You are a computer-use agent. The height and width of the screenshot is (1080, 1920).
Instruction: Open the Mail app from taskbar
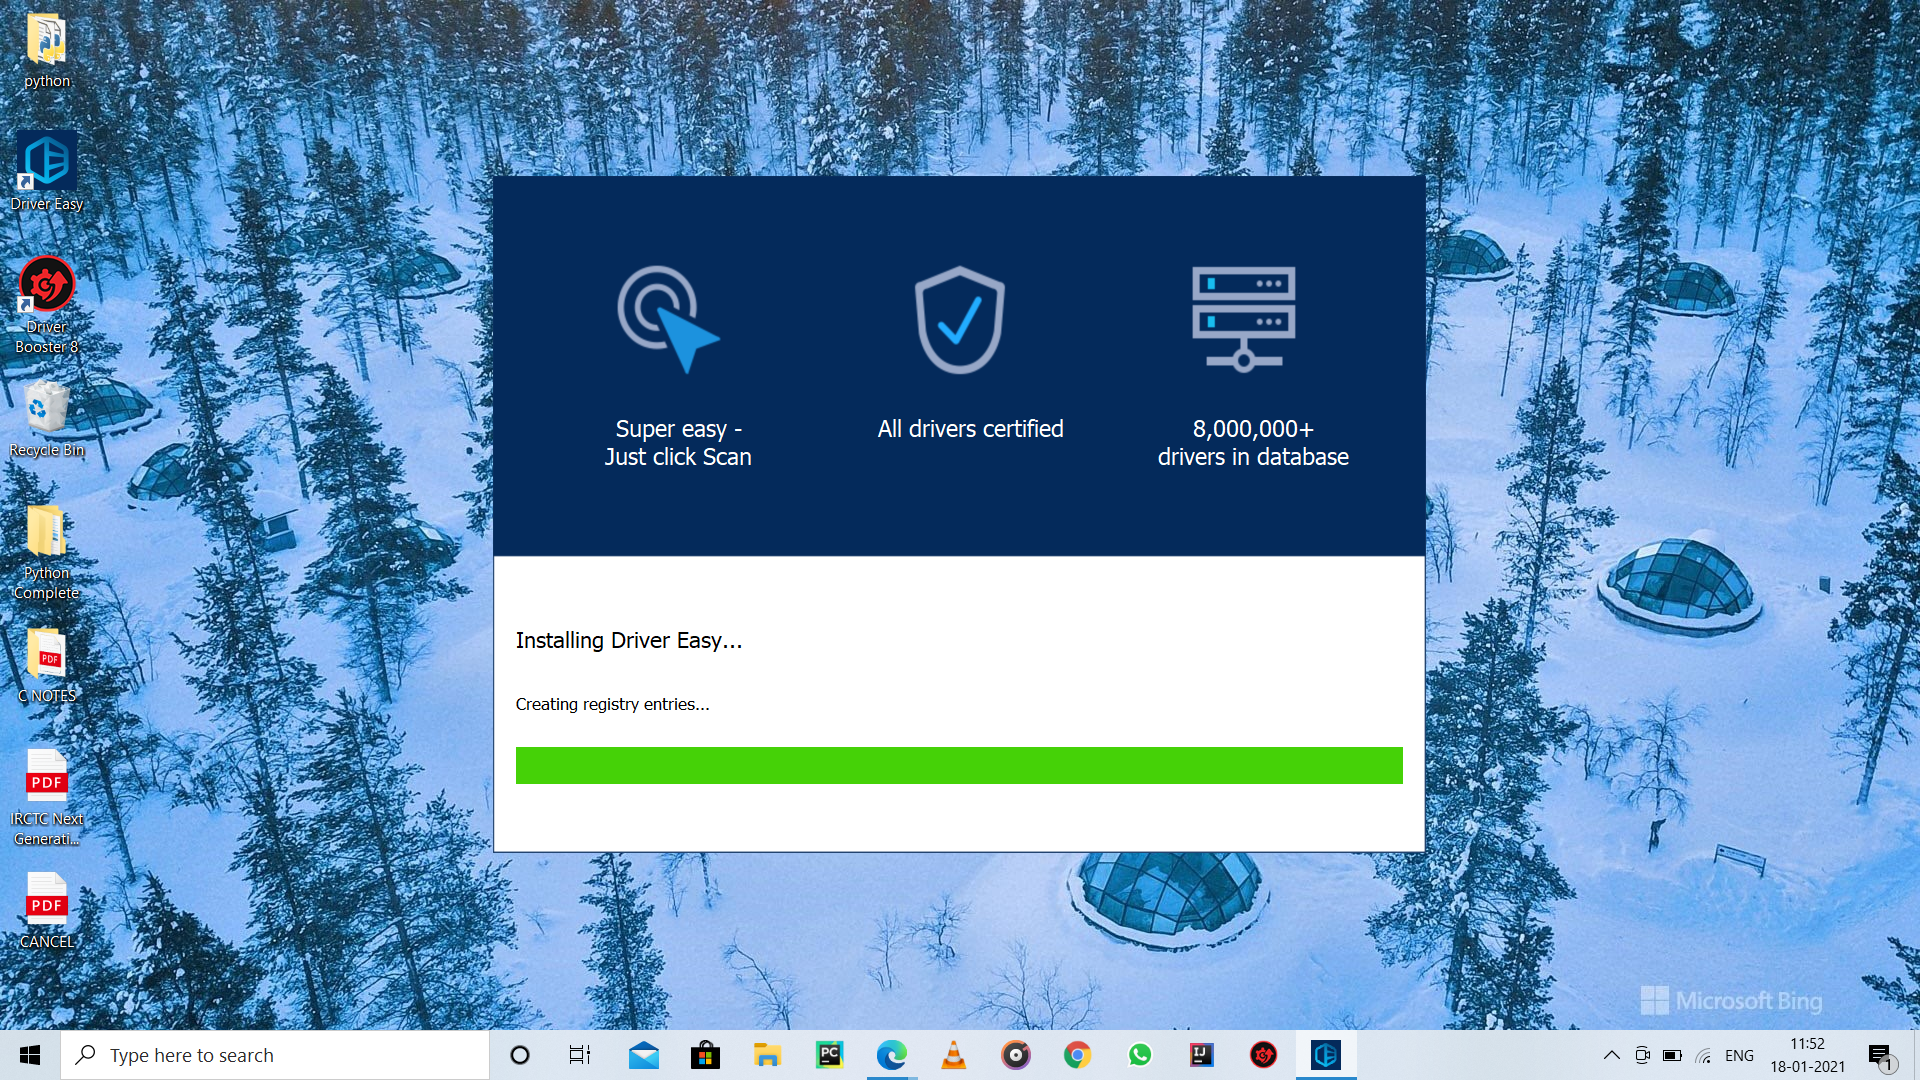coord(644,1055)
